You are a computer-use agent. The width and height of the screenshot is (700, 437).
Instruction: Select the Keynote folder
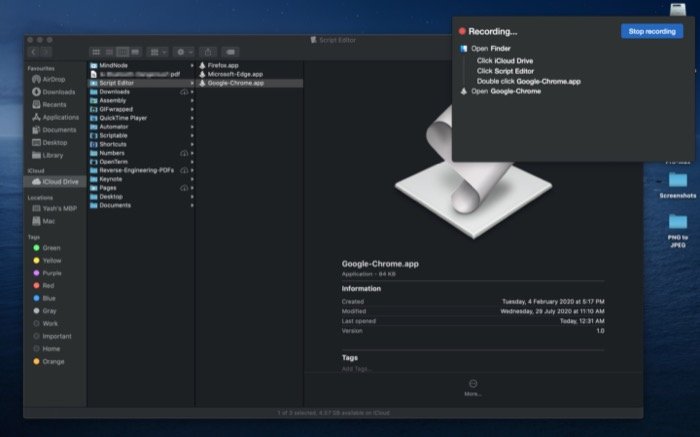(142, 179)
